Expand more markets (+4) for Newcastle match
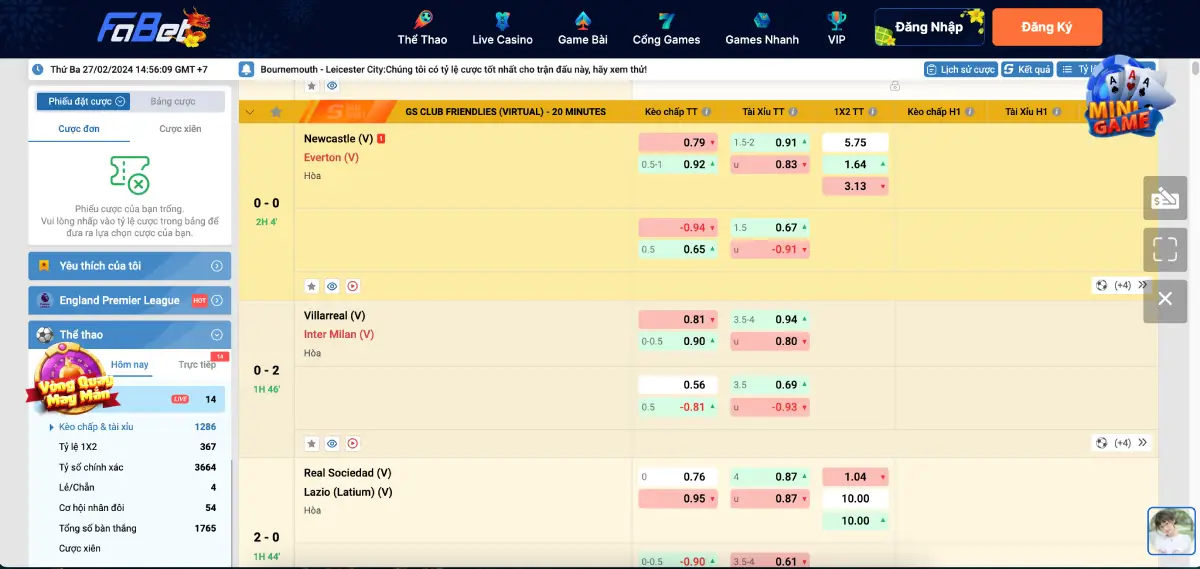Screen dimensions: 1200x569 [1121, 286]
